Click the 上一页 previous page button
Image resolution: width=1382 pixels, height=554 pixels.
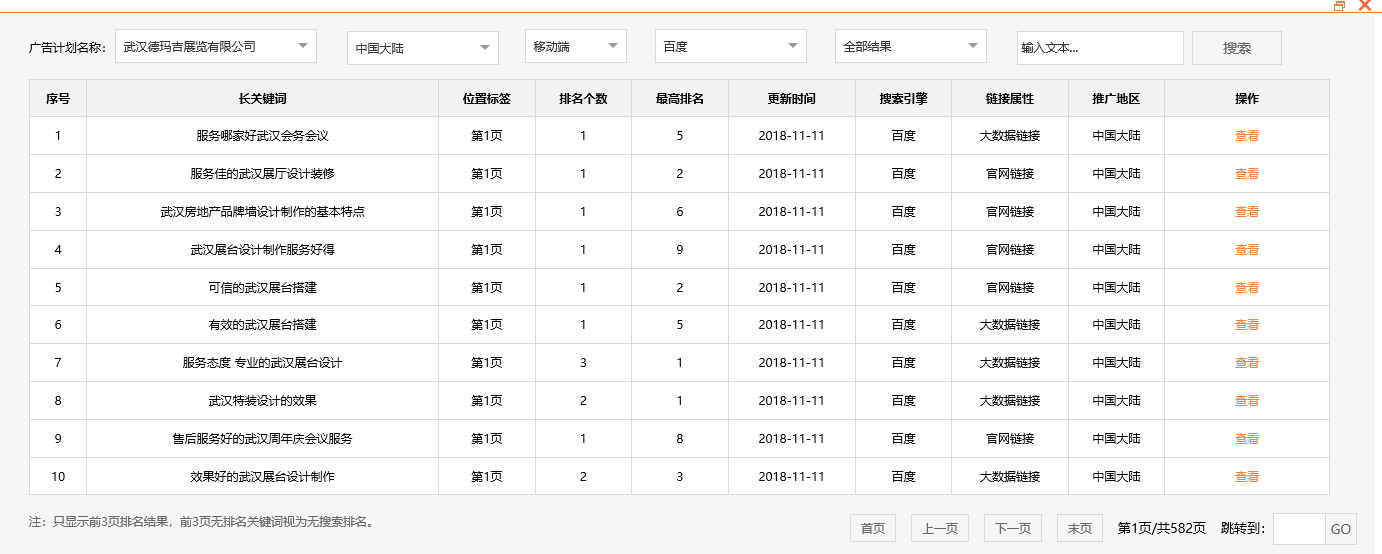click(940, 528)
